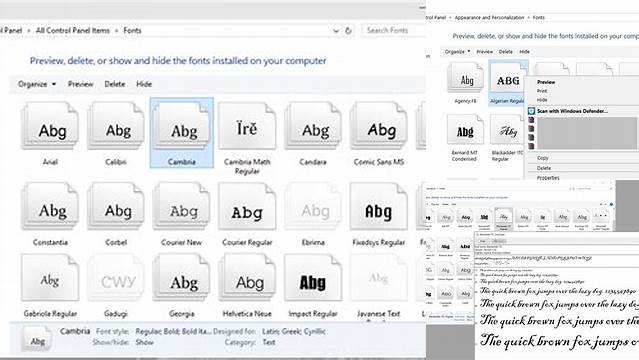This screenshot has width=639, height=360.
Task: Open Organize dropdown in right Fonts window
Action: coord(457,52)
